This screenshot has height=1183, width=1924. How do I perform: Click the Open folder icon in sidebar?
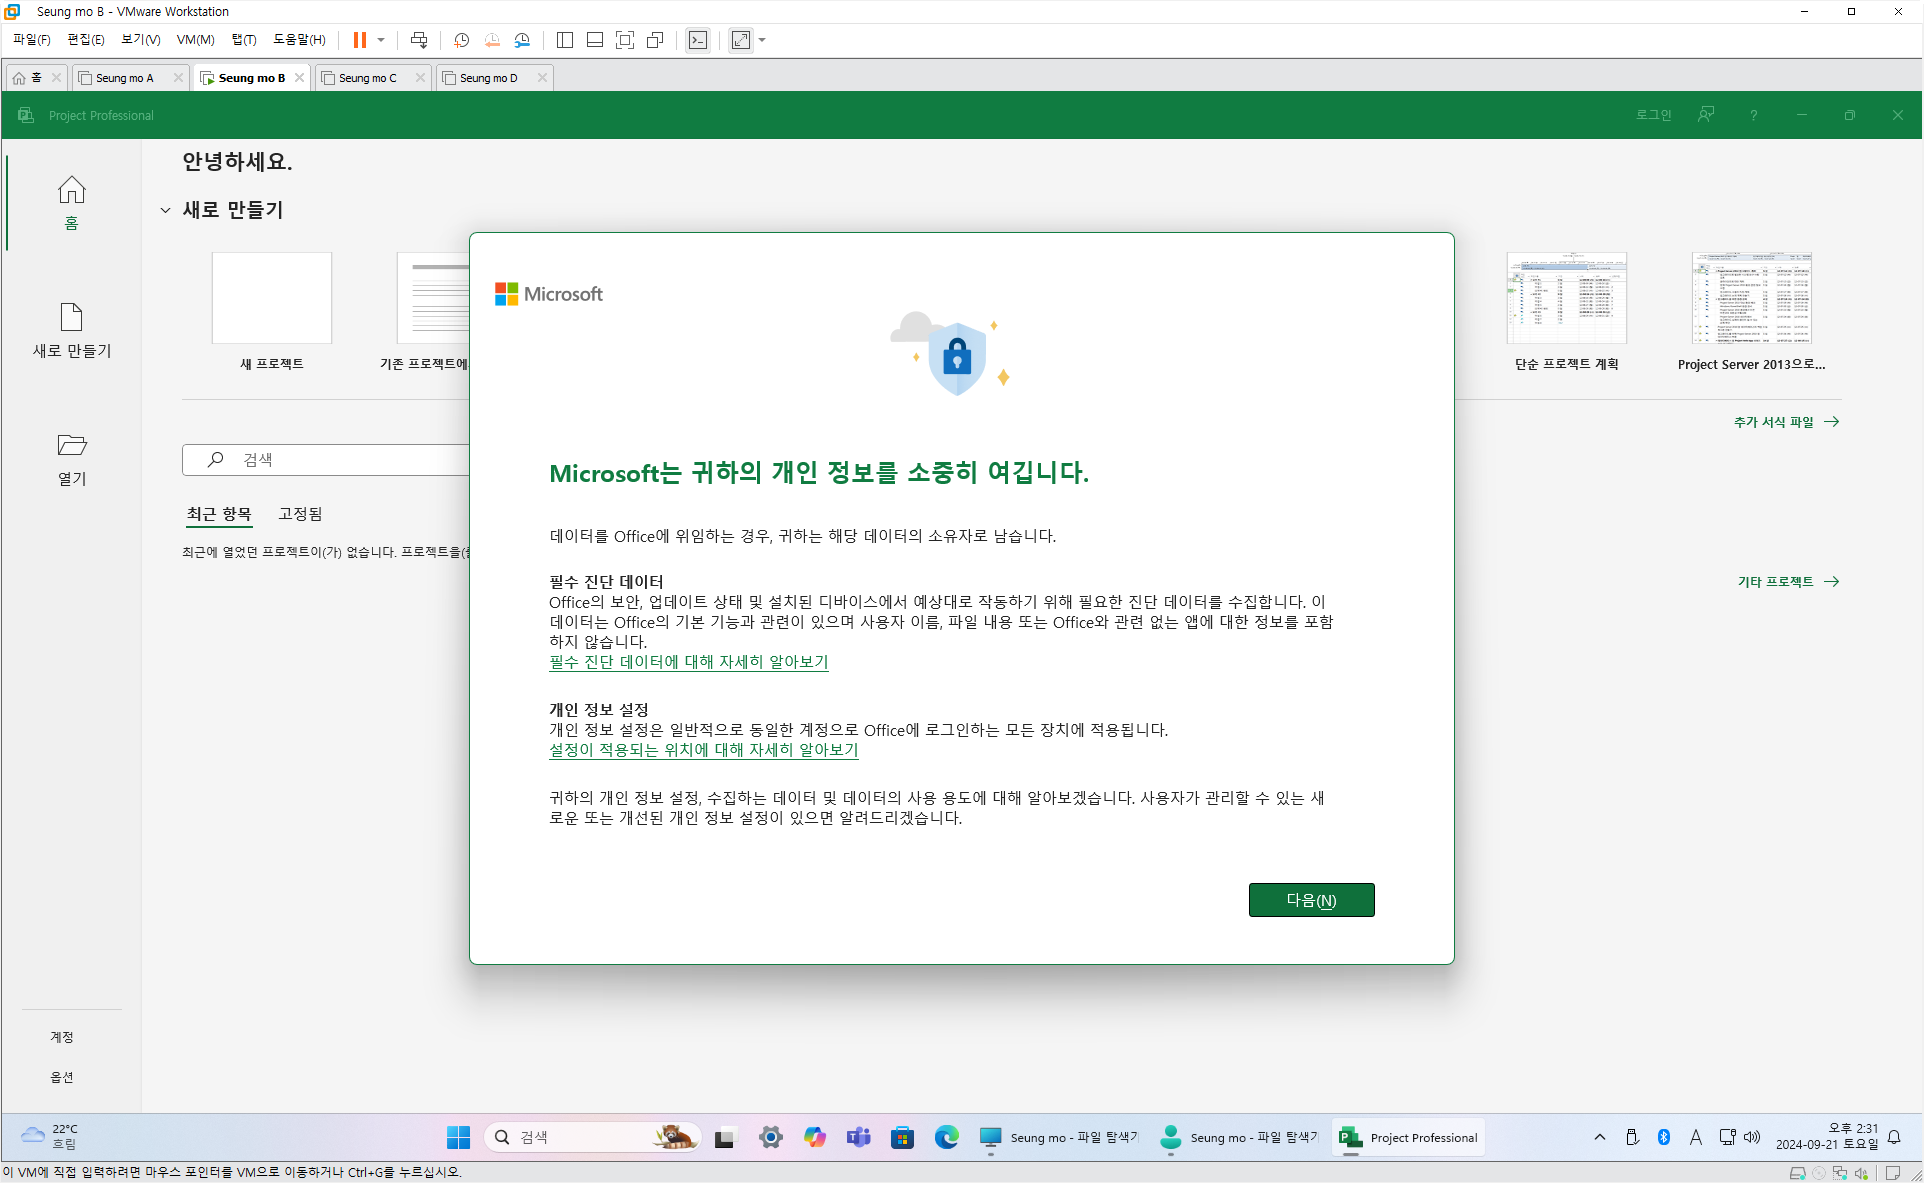(71, 445)
